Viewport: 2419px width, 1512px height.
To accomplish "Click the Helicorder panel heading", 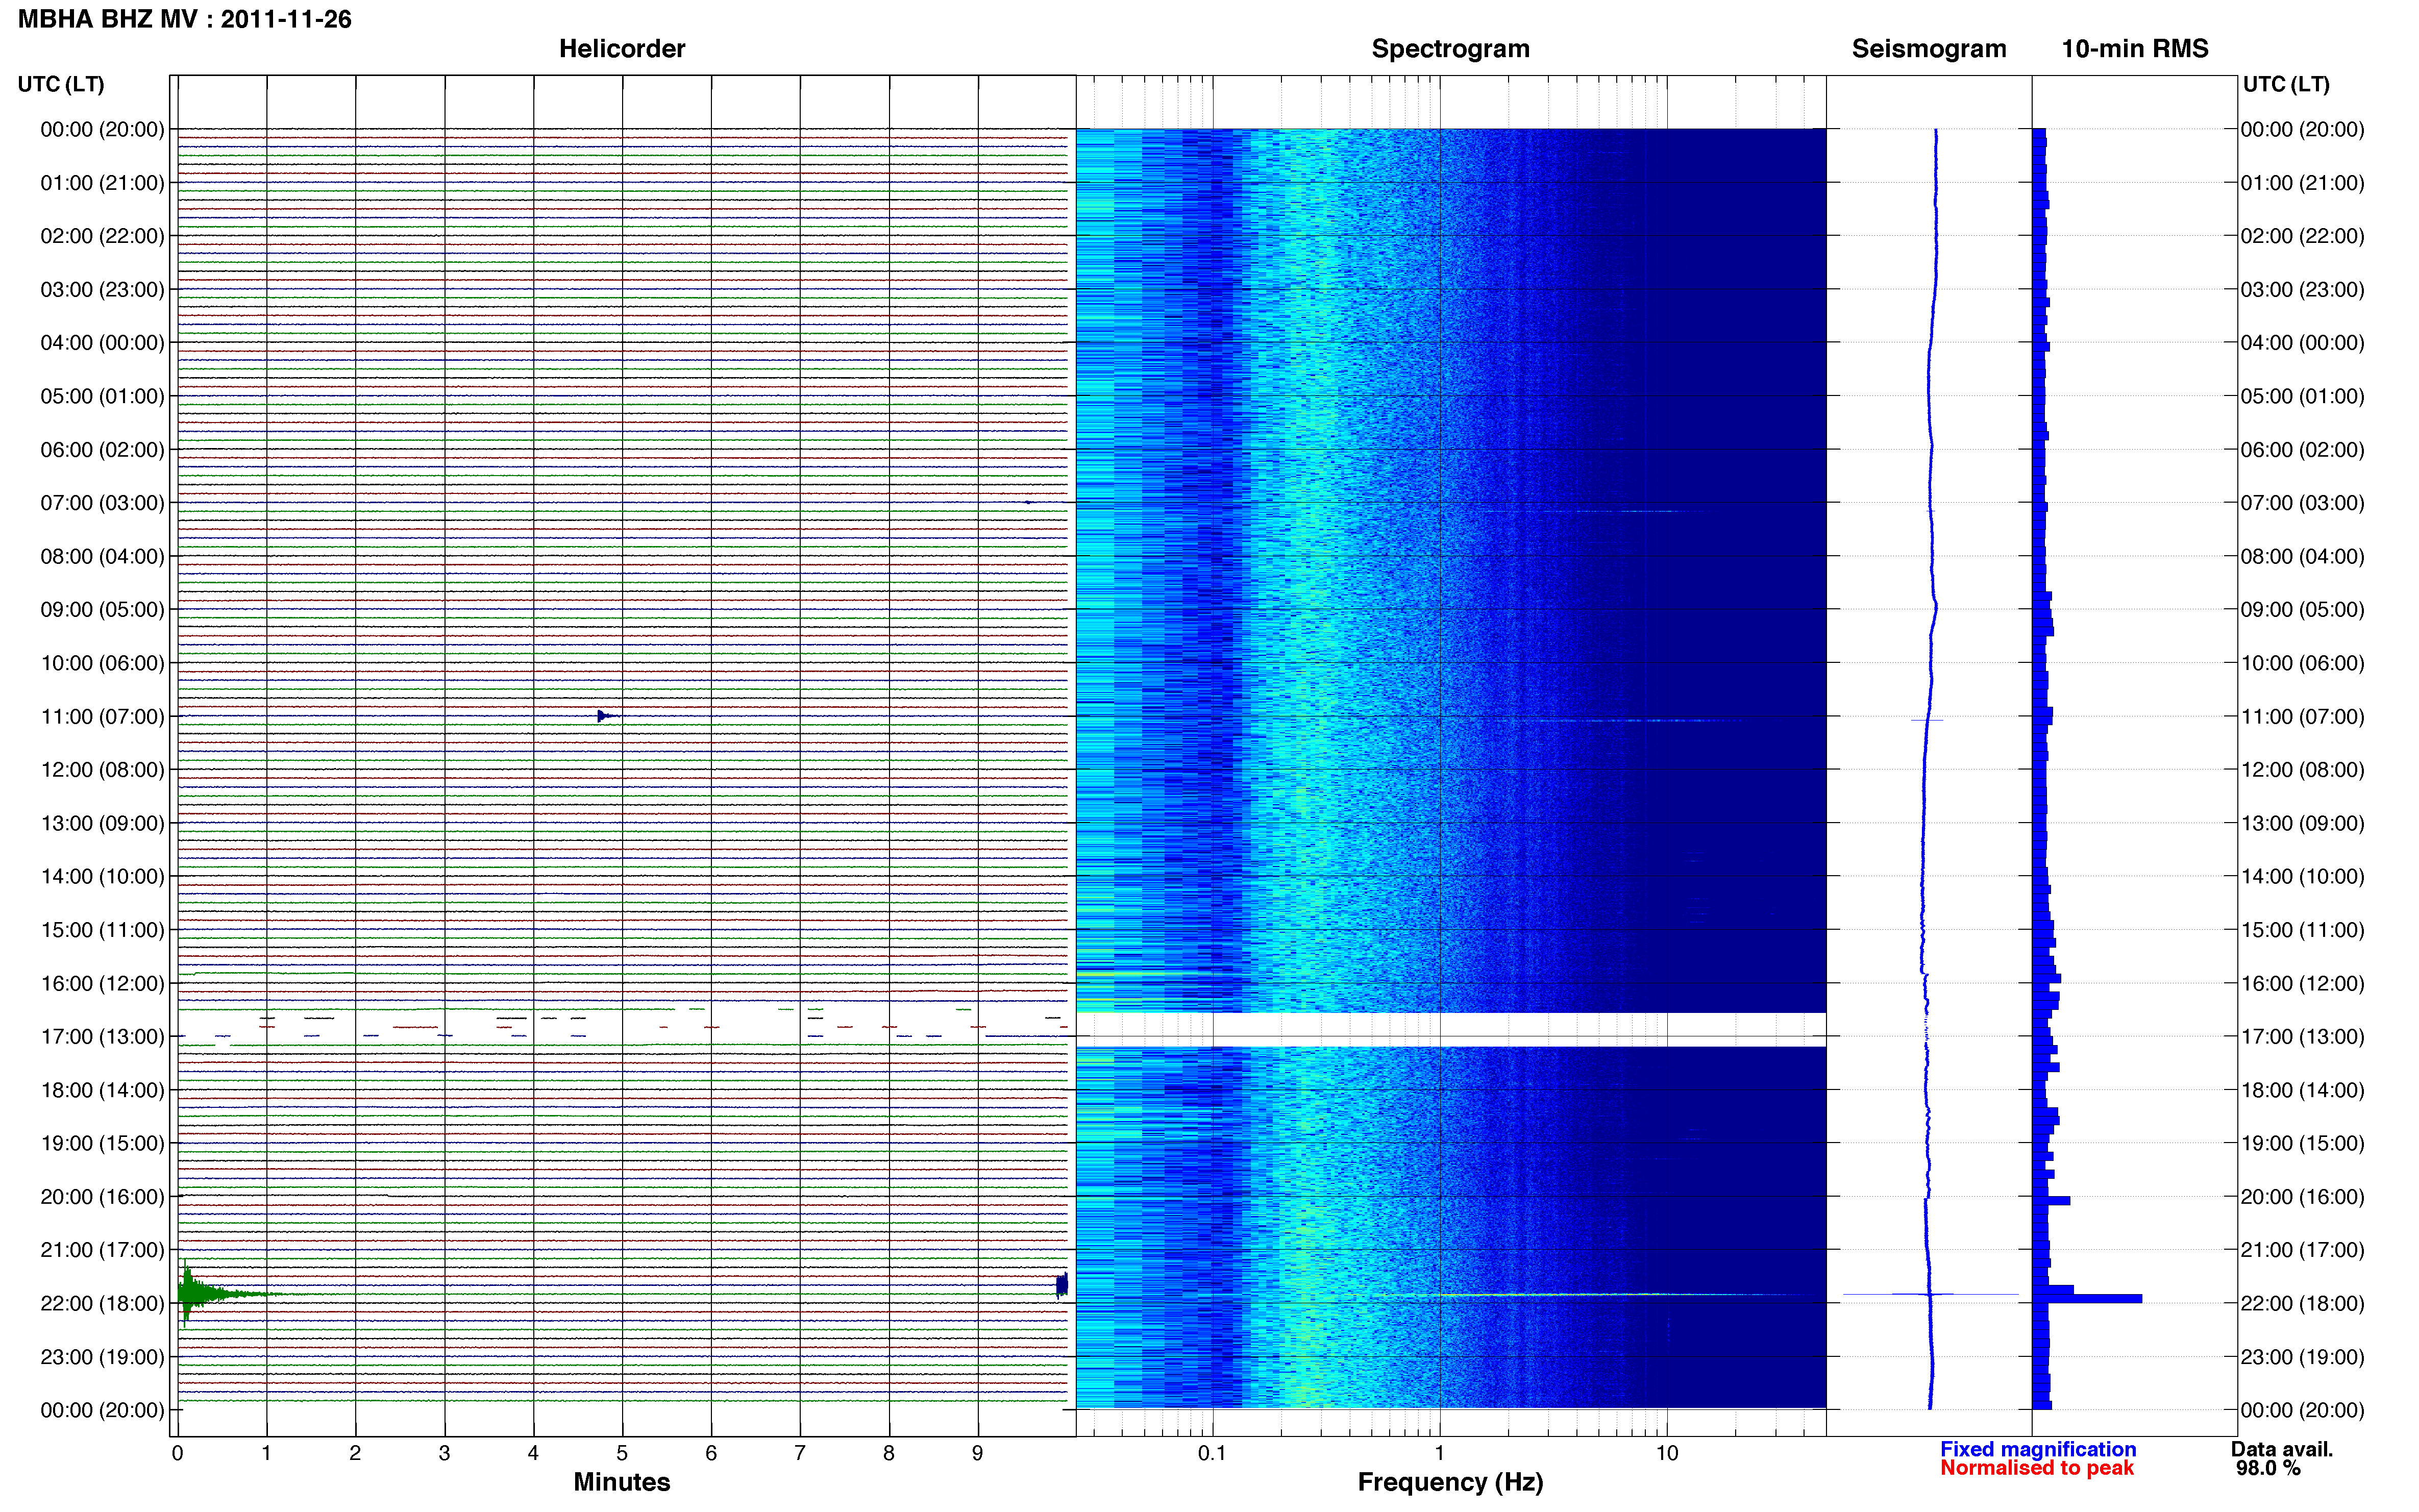I will pyautogui.click(x=622, y=48).
